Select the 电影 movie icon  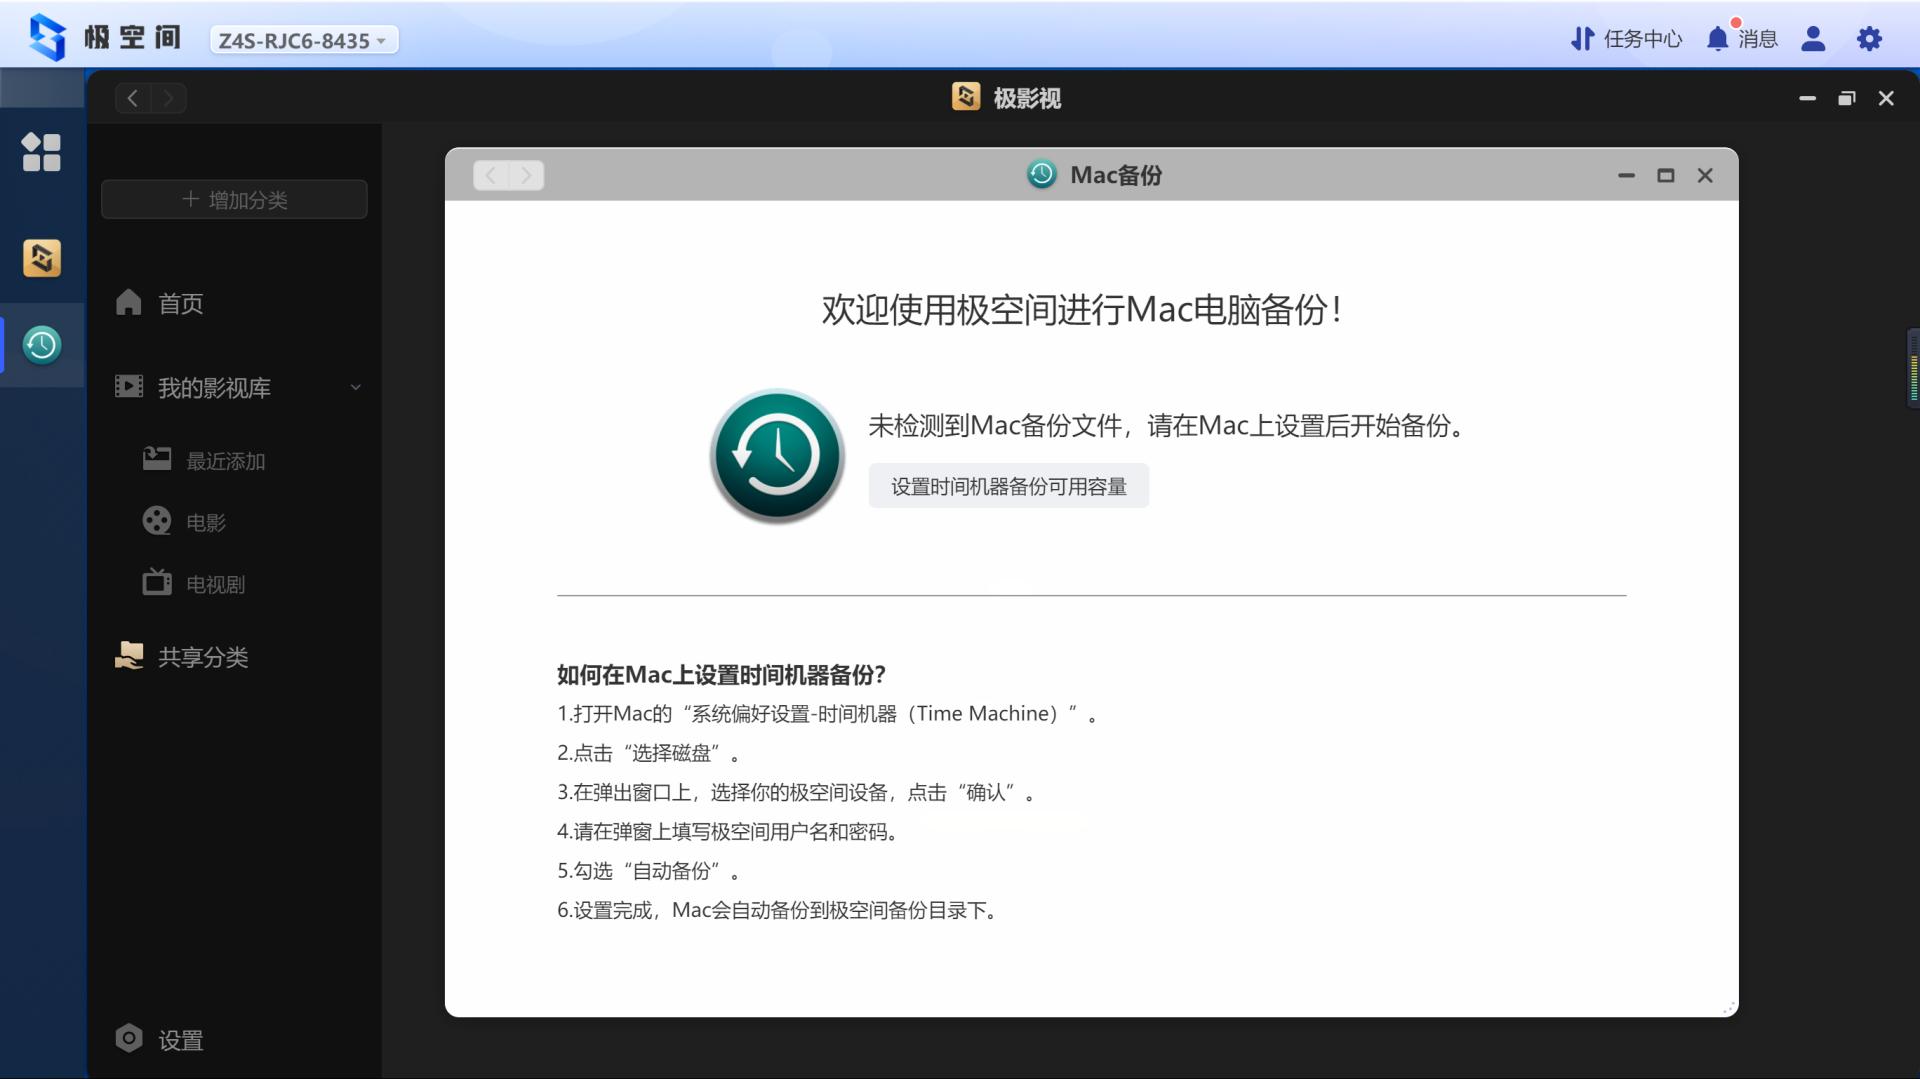click(156, 521)
